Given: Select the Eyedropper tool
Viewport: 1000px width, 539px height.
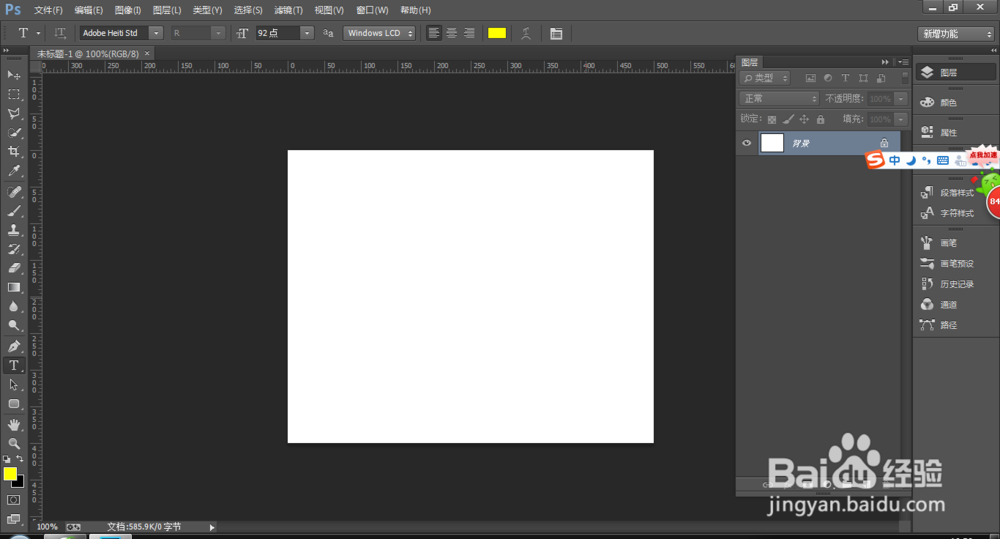Looking at the screenshot, I should tap(13, 171).
